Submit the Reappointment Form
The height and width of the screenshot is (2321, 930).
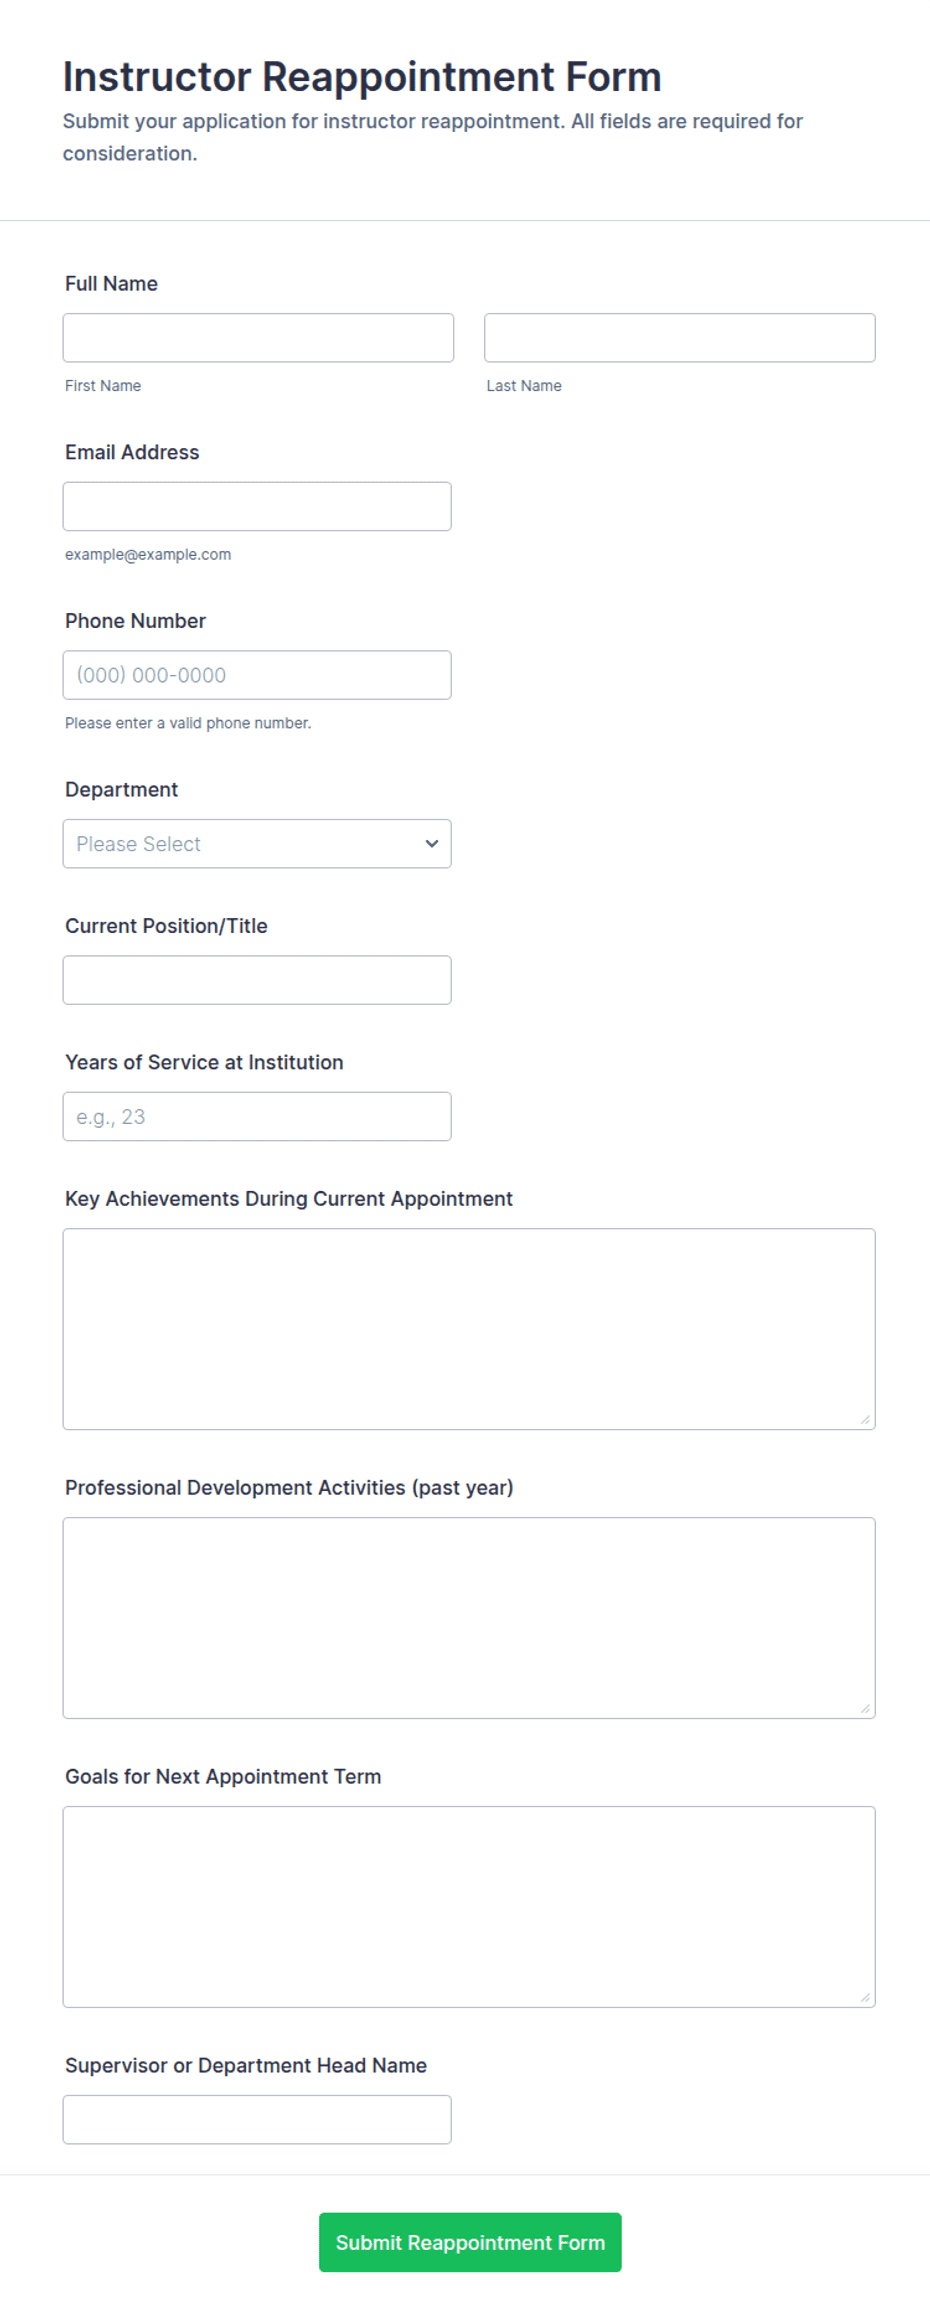[470, 2243]
